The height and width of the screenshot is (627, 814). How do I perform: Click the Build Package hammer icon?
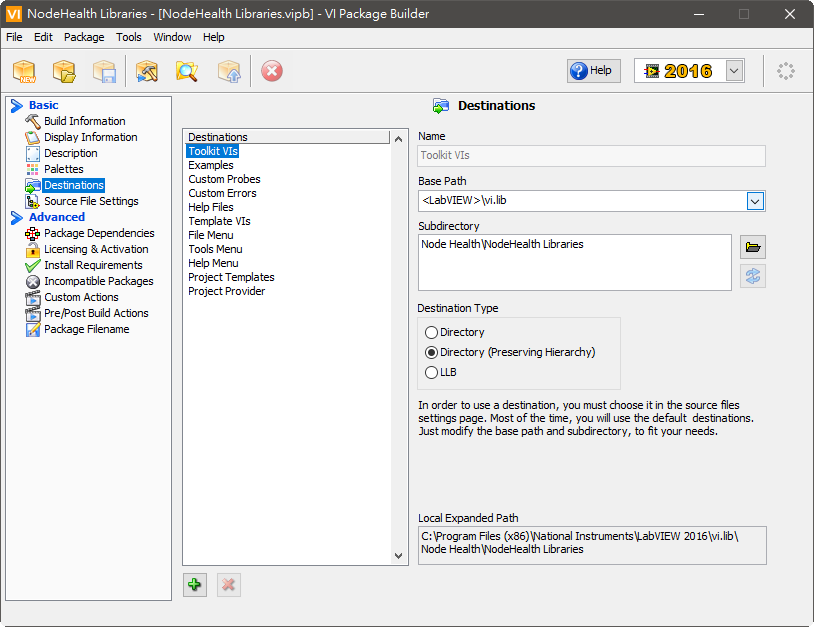(x=147, y=71)
